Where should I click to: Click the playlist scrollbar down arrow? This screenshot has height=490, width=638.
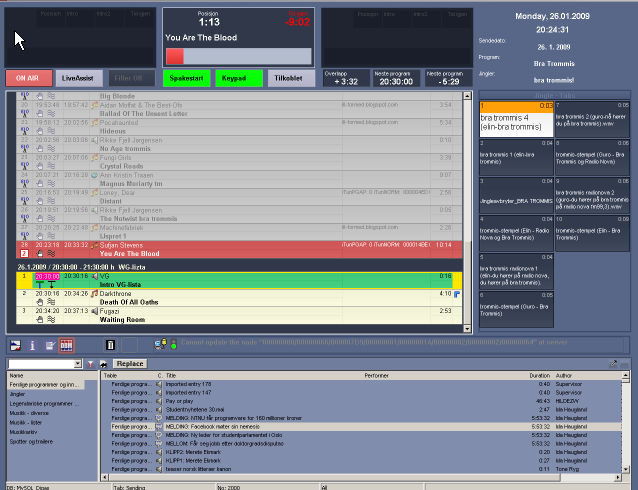pos(467,328)
